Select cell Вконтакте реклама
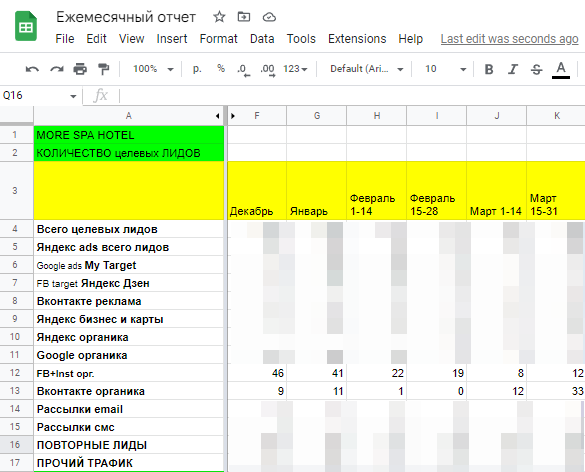The height and width of the screenshot is (472, 585). (x=129, y=301)
